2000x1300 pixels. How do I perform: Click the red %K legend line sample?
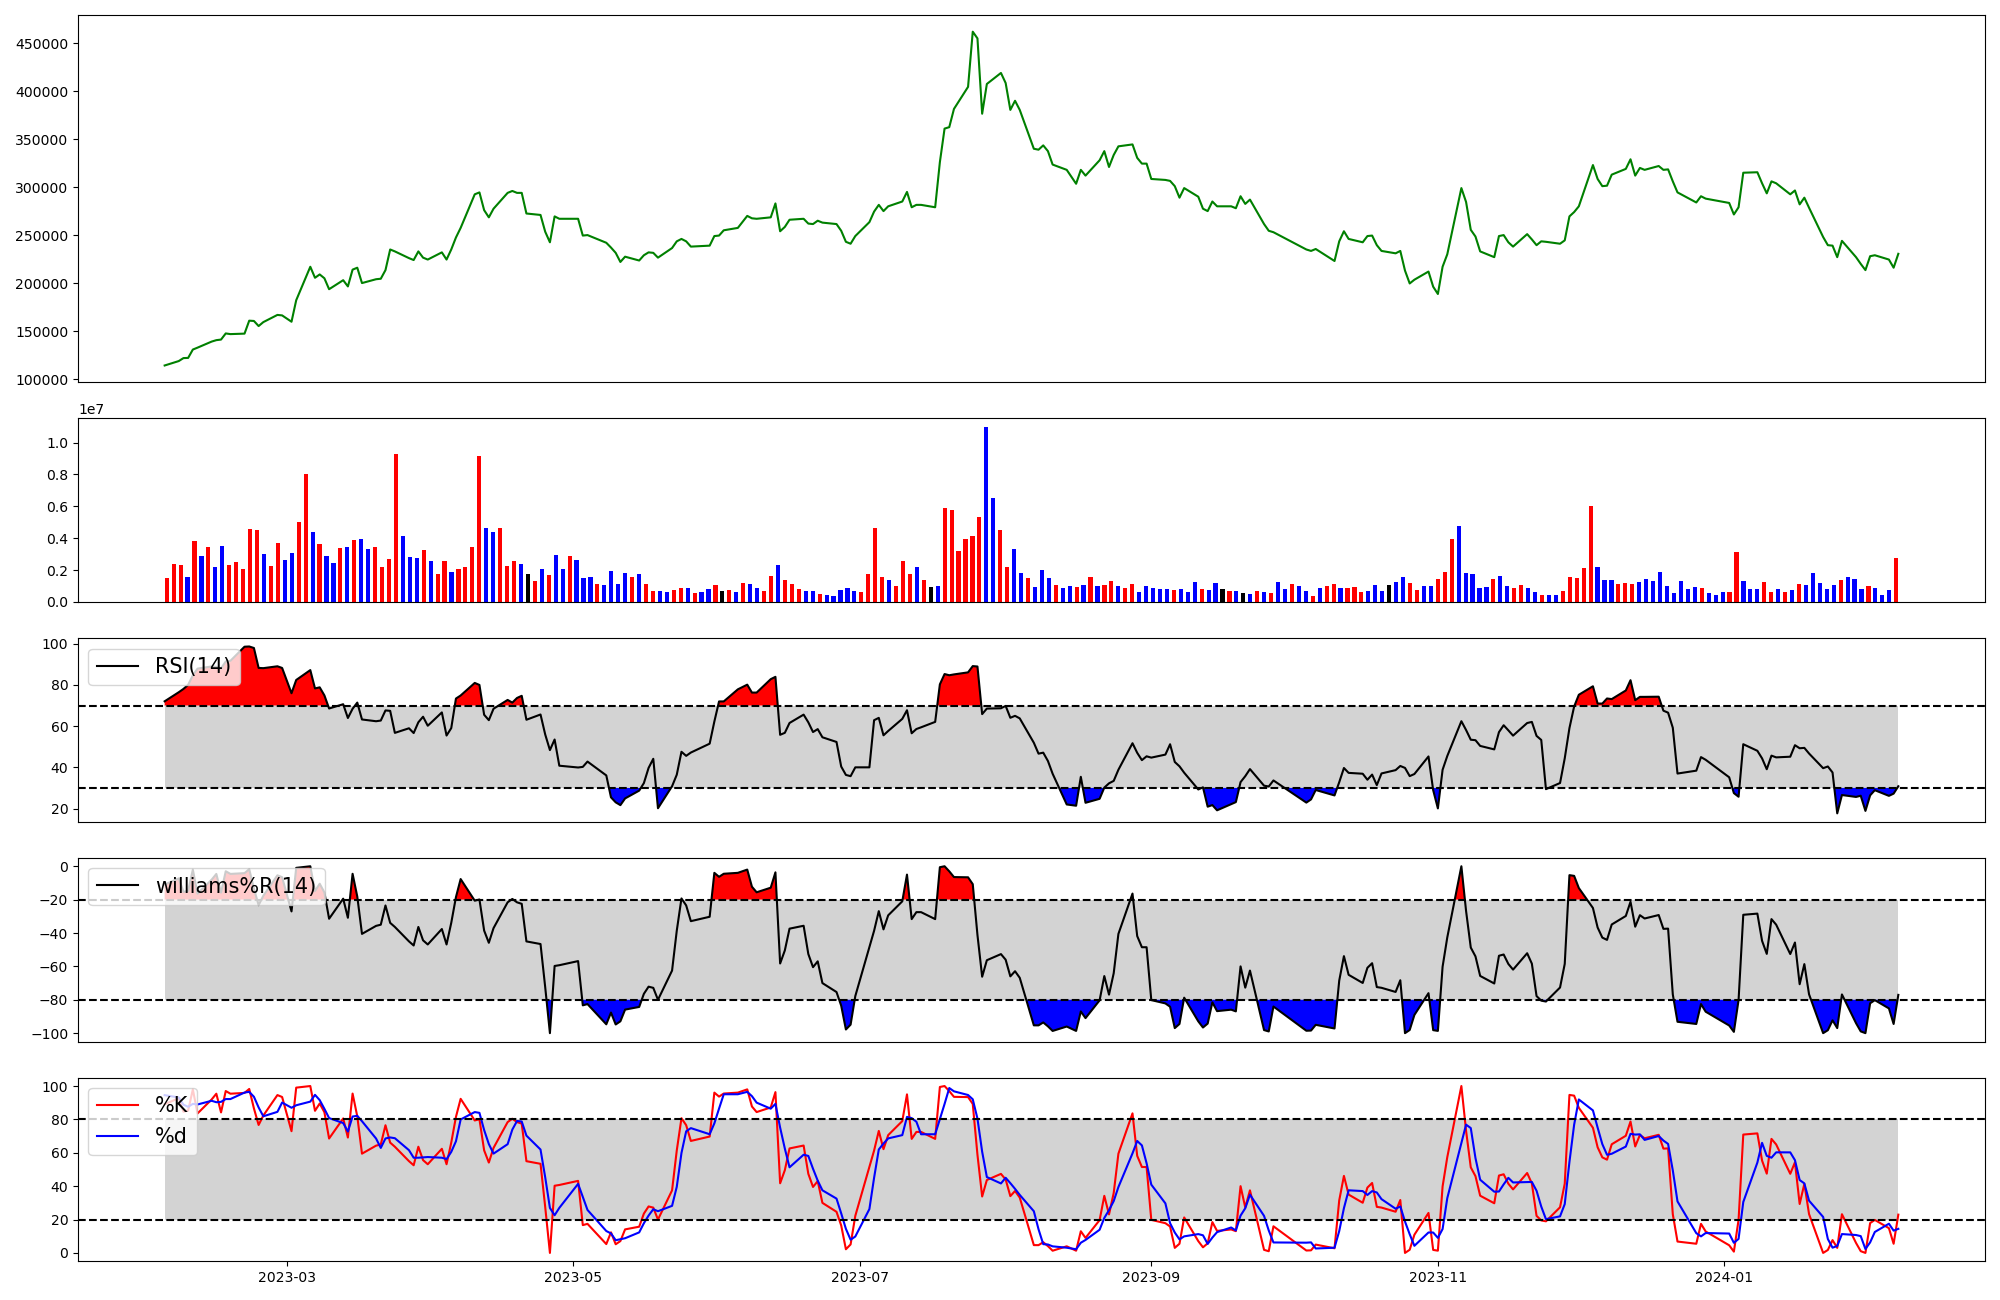(x=117, y=1105)
